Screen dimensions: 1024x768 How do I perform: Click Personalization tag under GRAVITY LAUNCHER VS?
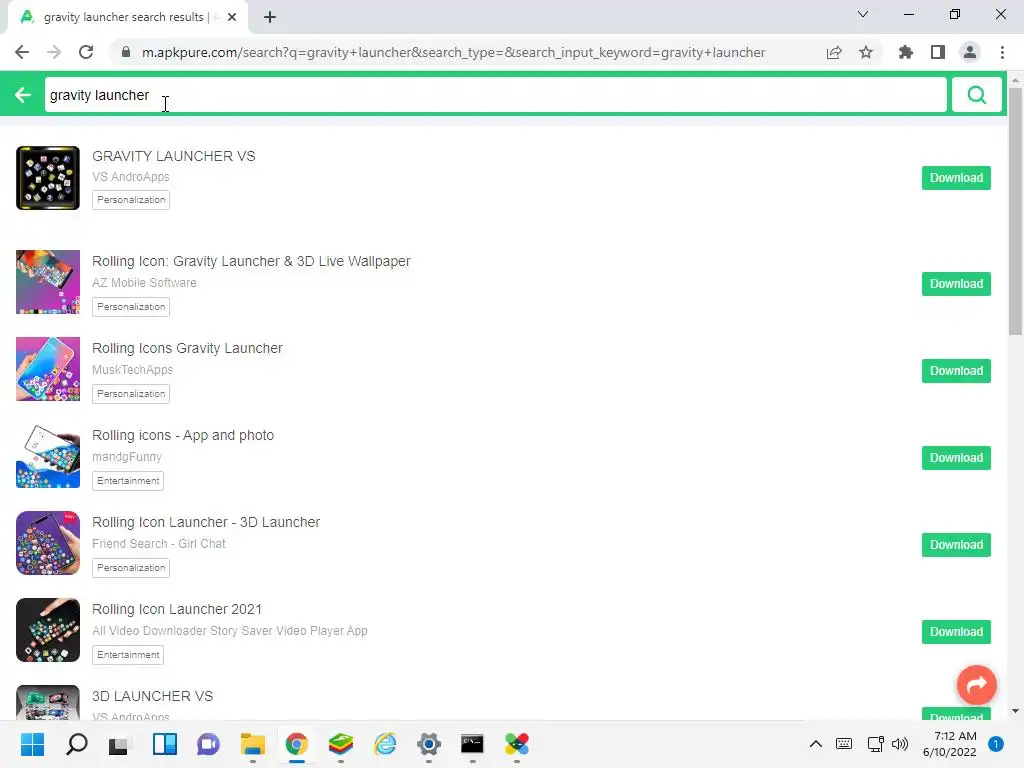pyautogui.click(x=131, y=200)
